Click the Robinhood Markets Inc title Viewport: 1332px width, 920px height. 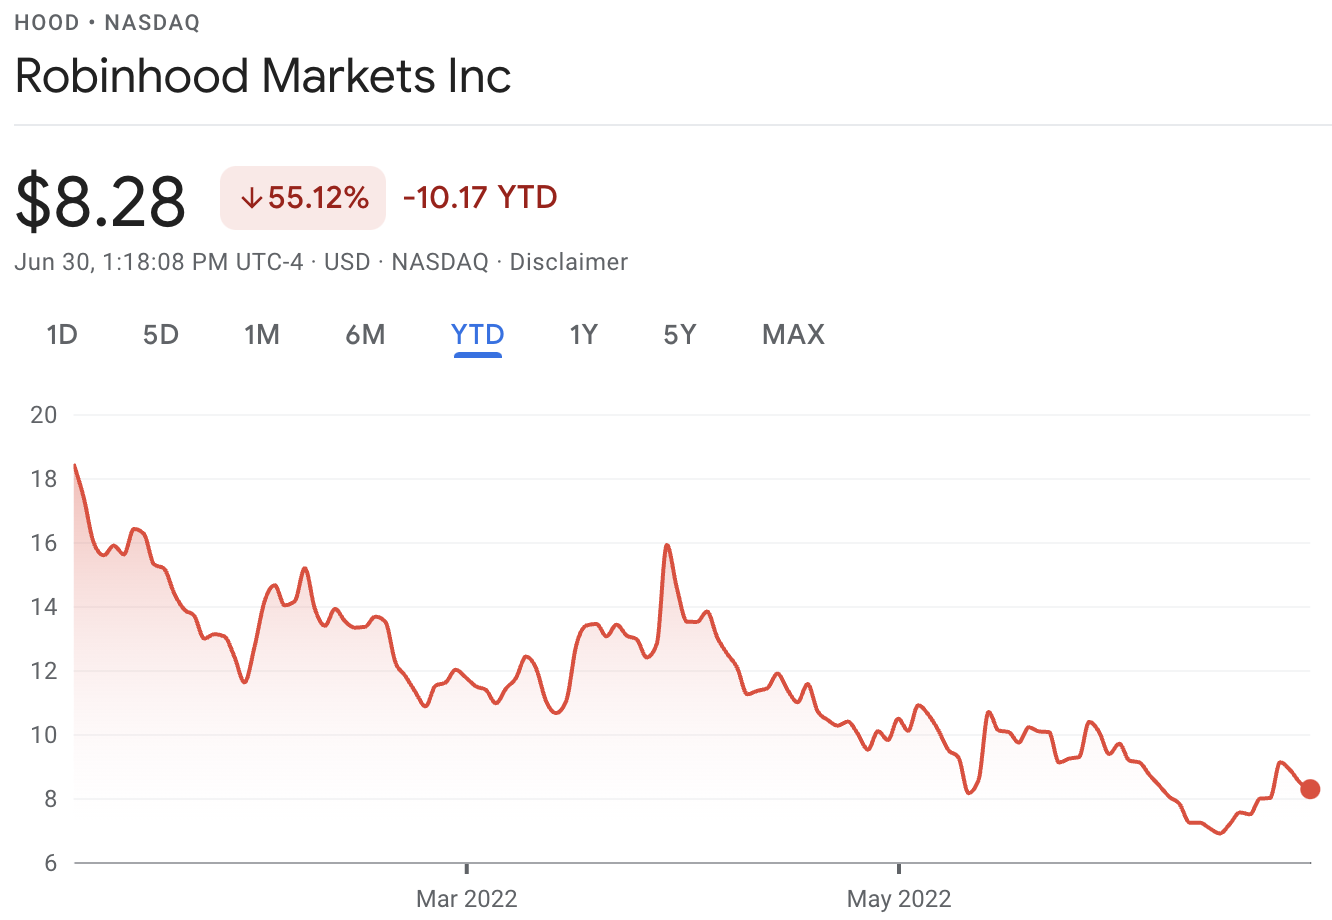coord(263,76)
